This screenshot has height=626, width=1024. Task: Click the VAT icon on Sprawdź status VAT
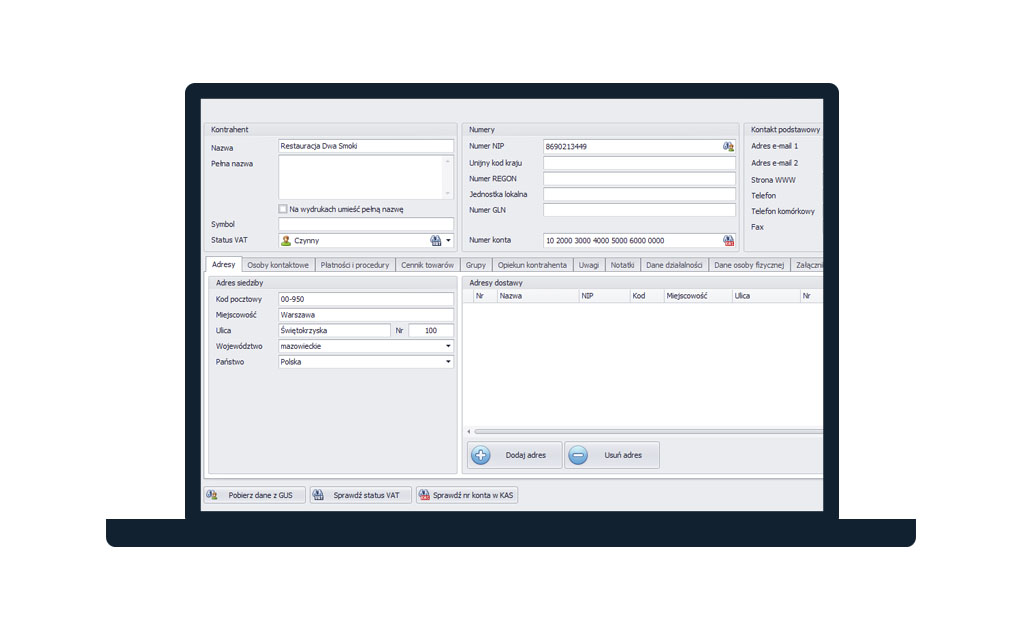pyautogui.click(x=318, y=494)
